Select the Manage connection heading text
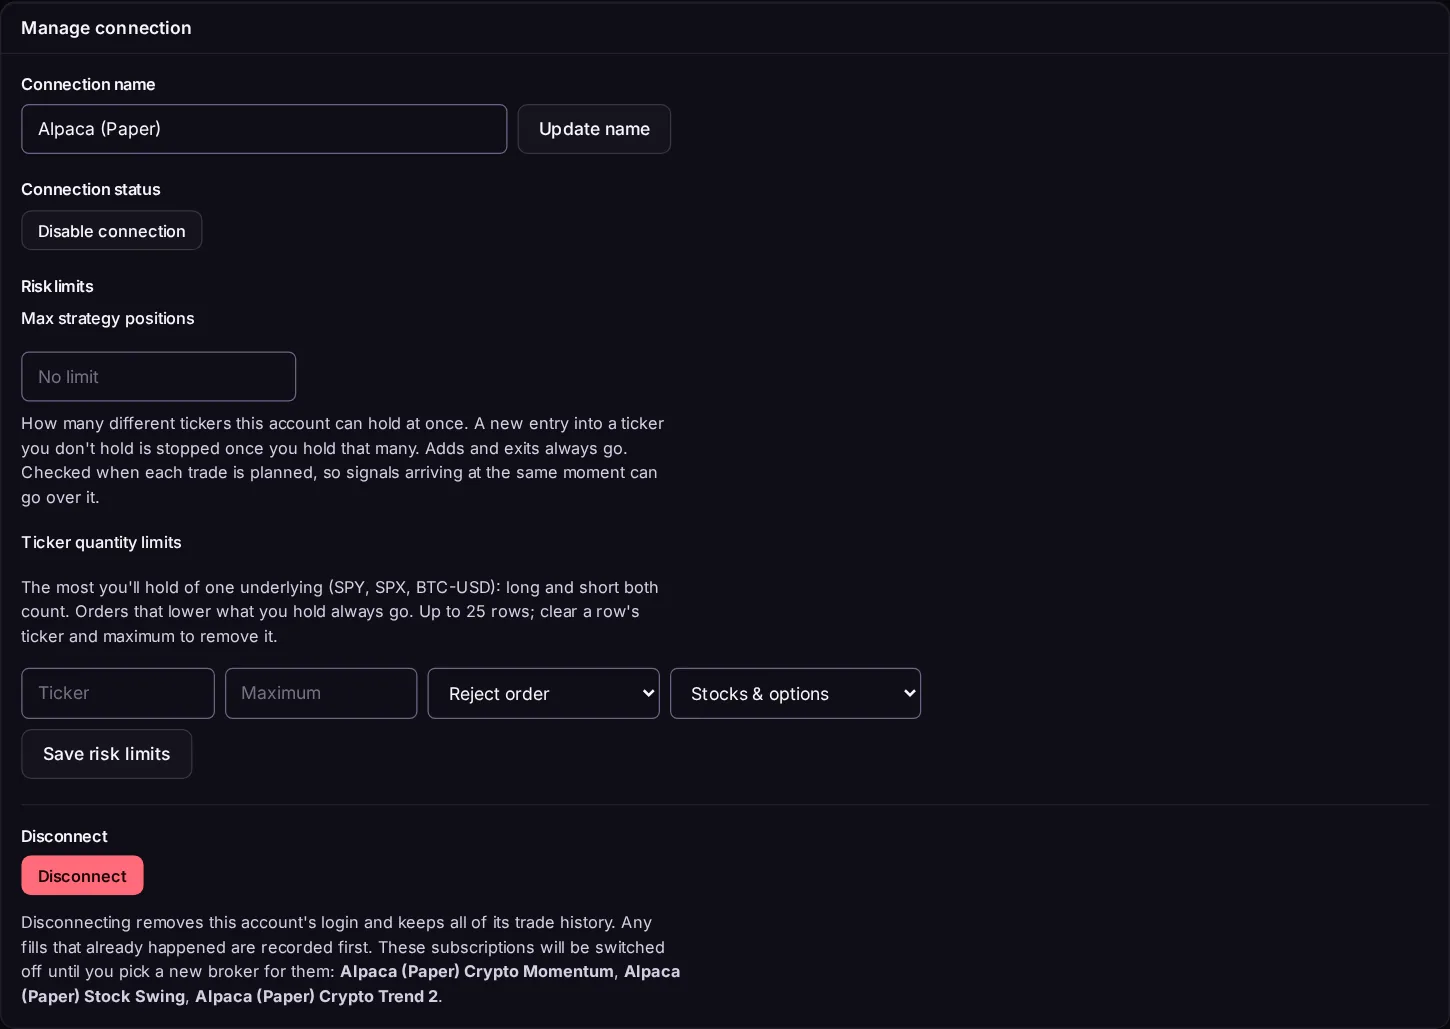This screenshot has width=1450, height=1029. [106, 28]
